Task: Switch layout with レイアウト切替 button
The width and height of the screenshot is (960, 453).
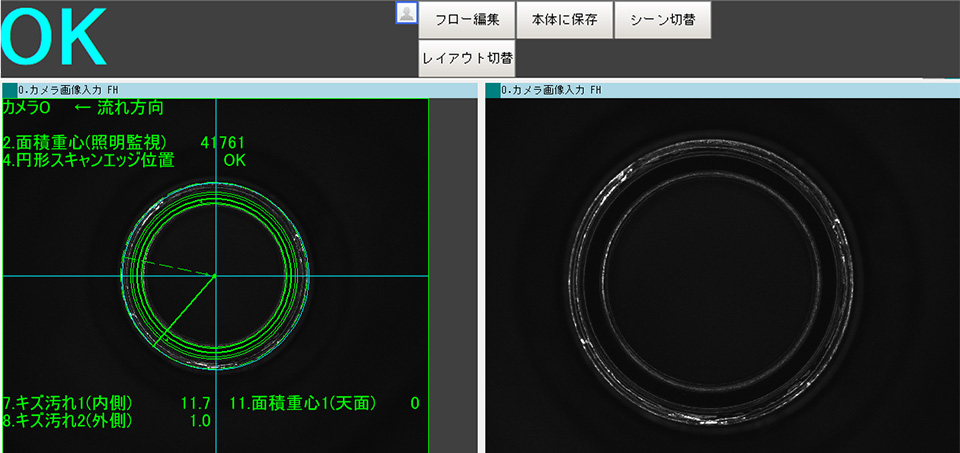Action: 466,58
